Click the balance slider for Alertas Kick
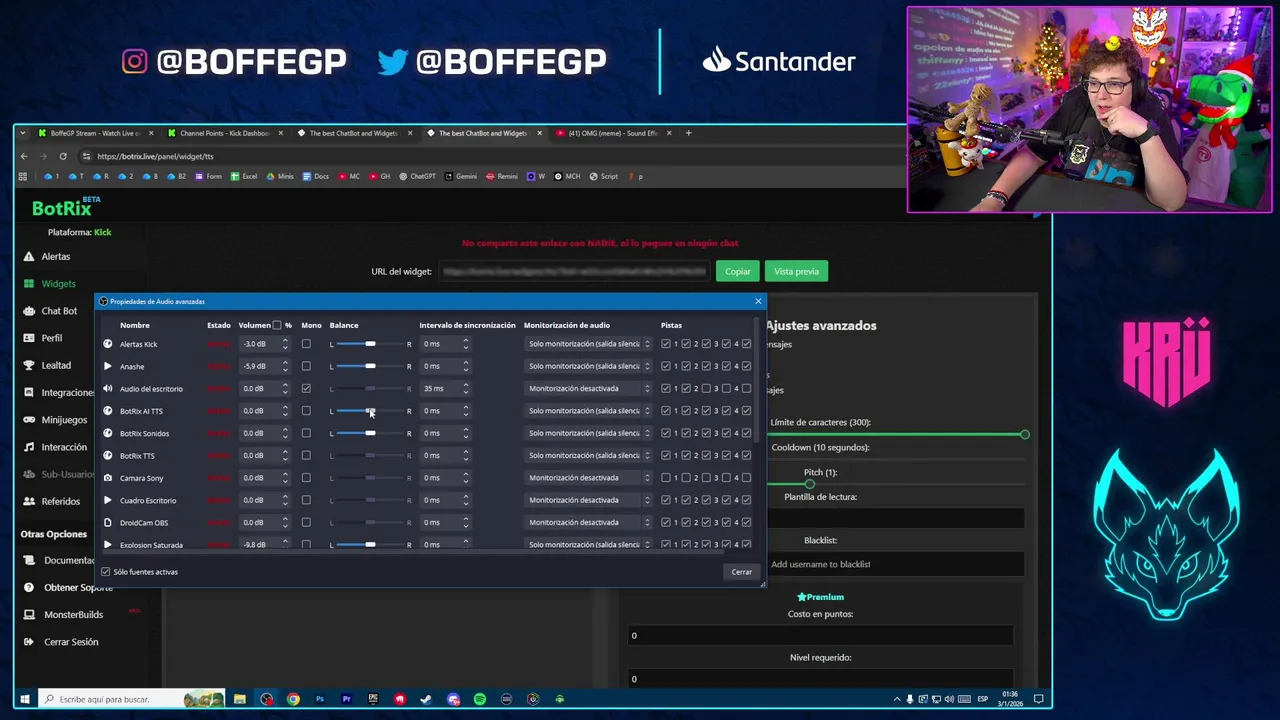Viewport: 1280px width, 720px height. (x=370, y=344)
